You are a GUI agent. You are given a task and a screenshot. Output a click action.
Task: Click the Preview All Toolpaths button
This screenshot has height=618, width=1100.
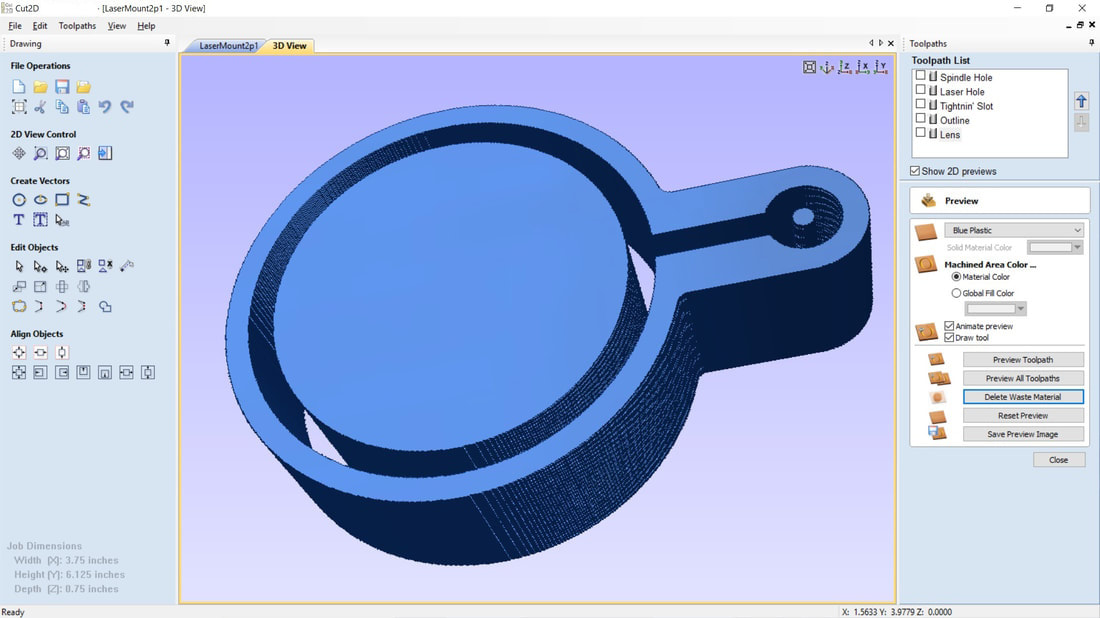[x=1022, y=378]
